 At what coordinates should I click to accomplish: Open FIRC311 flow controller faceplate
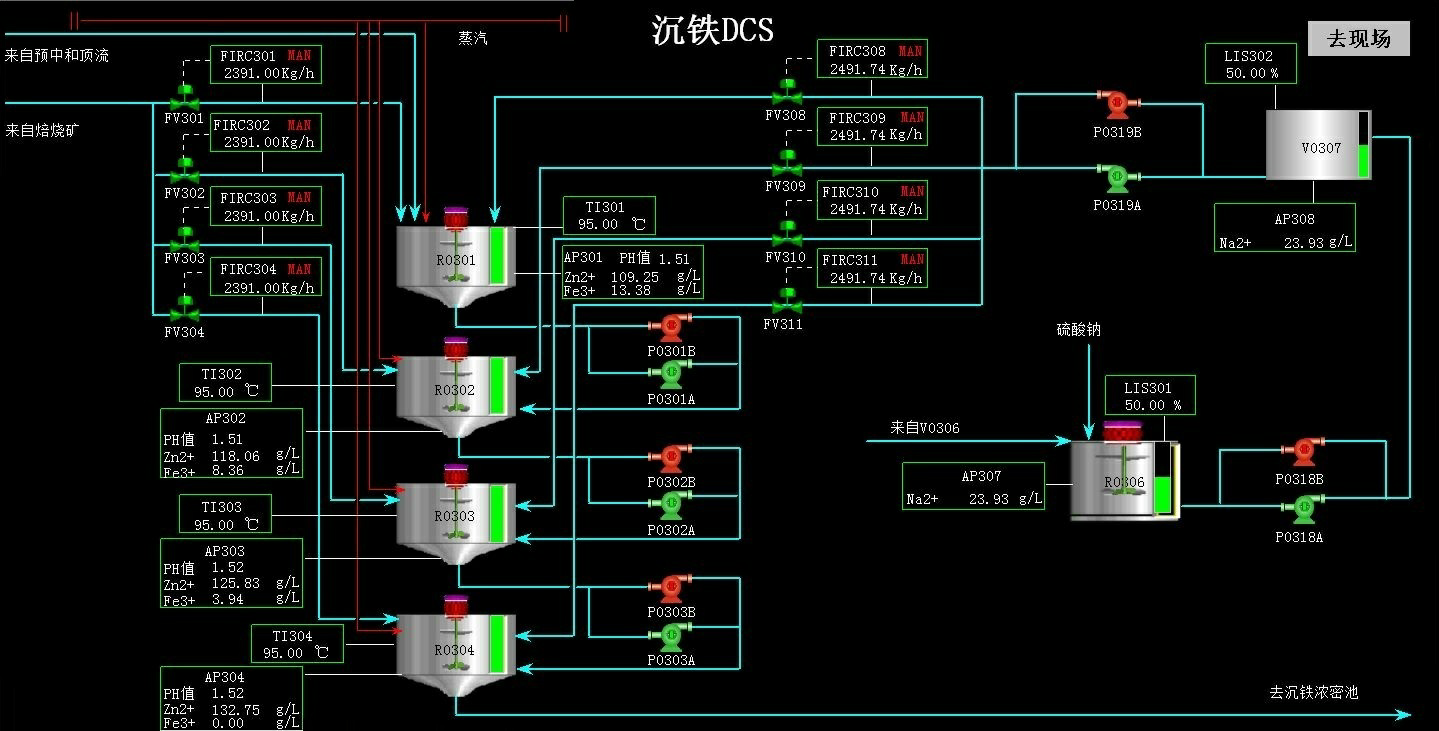[x=871, y=268]
